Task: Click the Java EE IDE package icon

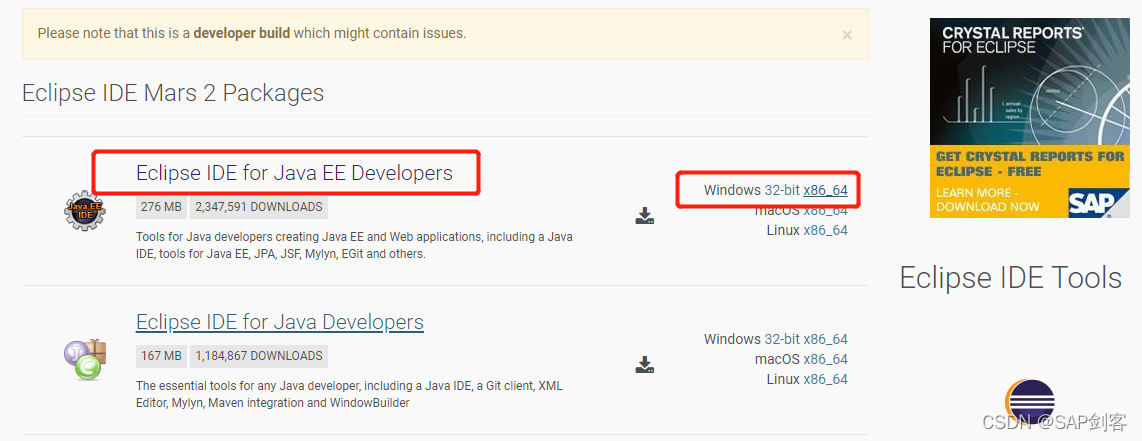Action: [x=84, y=211]
